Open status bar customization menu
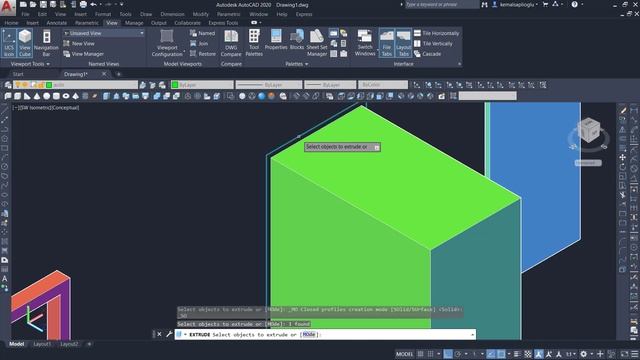The width and height of the screenshot is (640, 360). [x=635, y=354]
